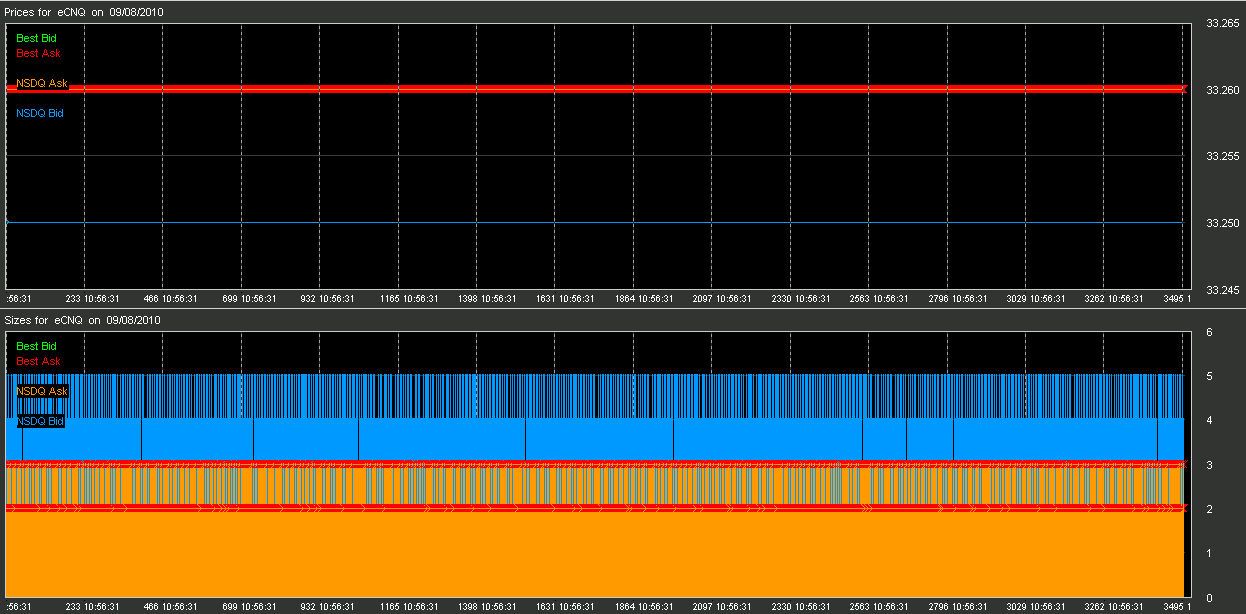
Task: Click 33.260 on the price axis
Action: (1223, 90)
